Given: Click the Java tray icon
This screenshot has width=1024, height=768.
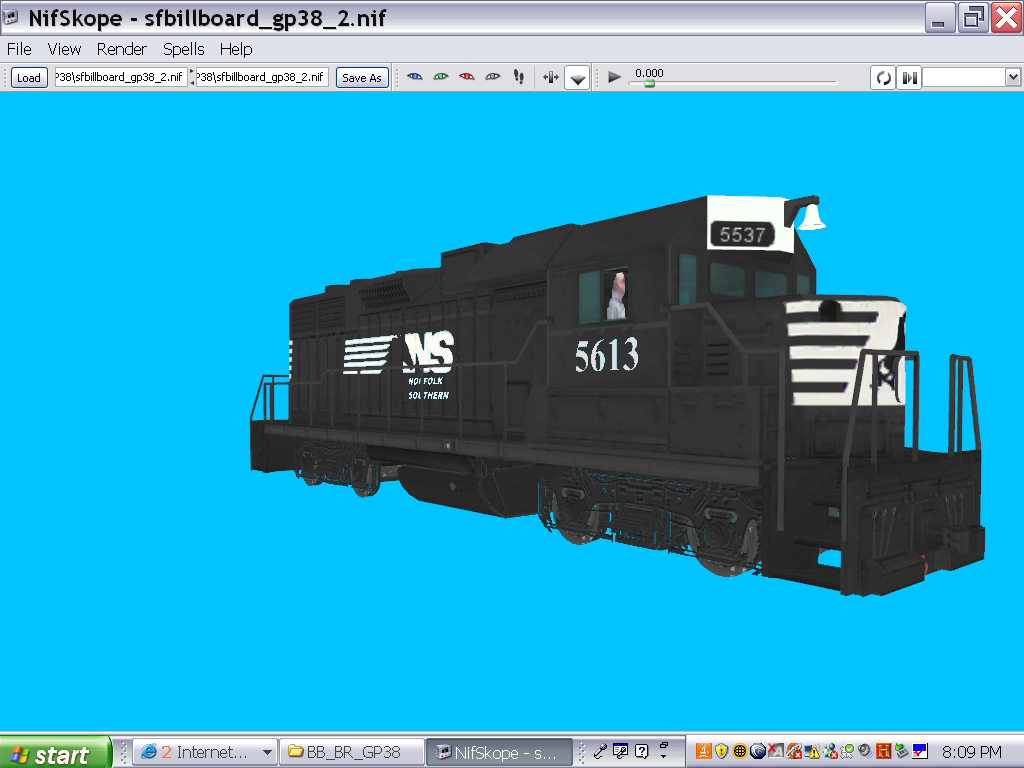Looking at the screenshot, I should [x=703, y=752].
